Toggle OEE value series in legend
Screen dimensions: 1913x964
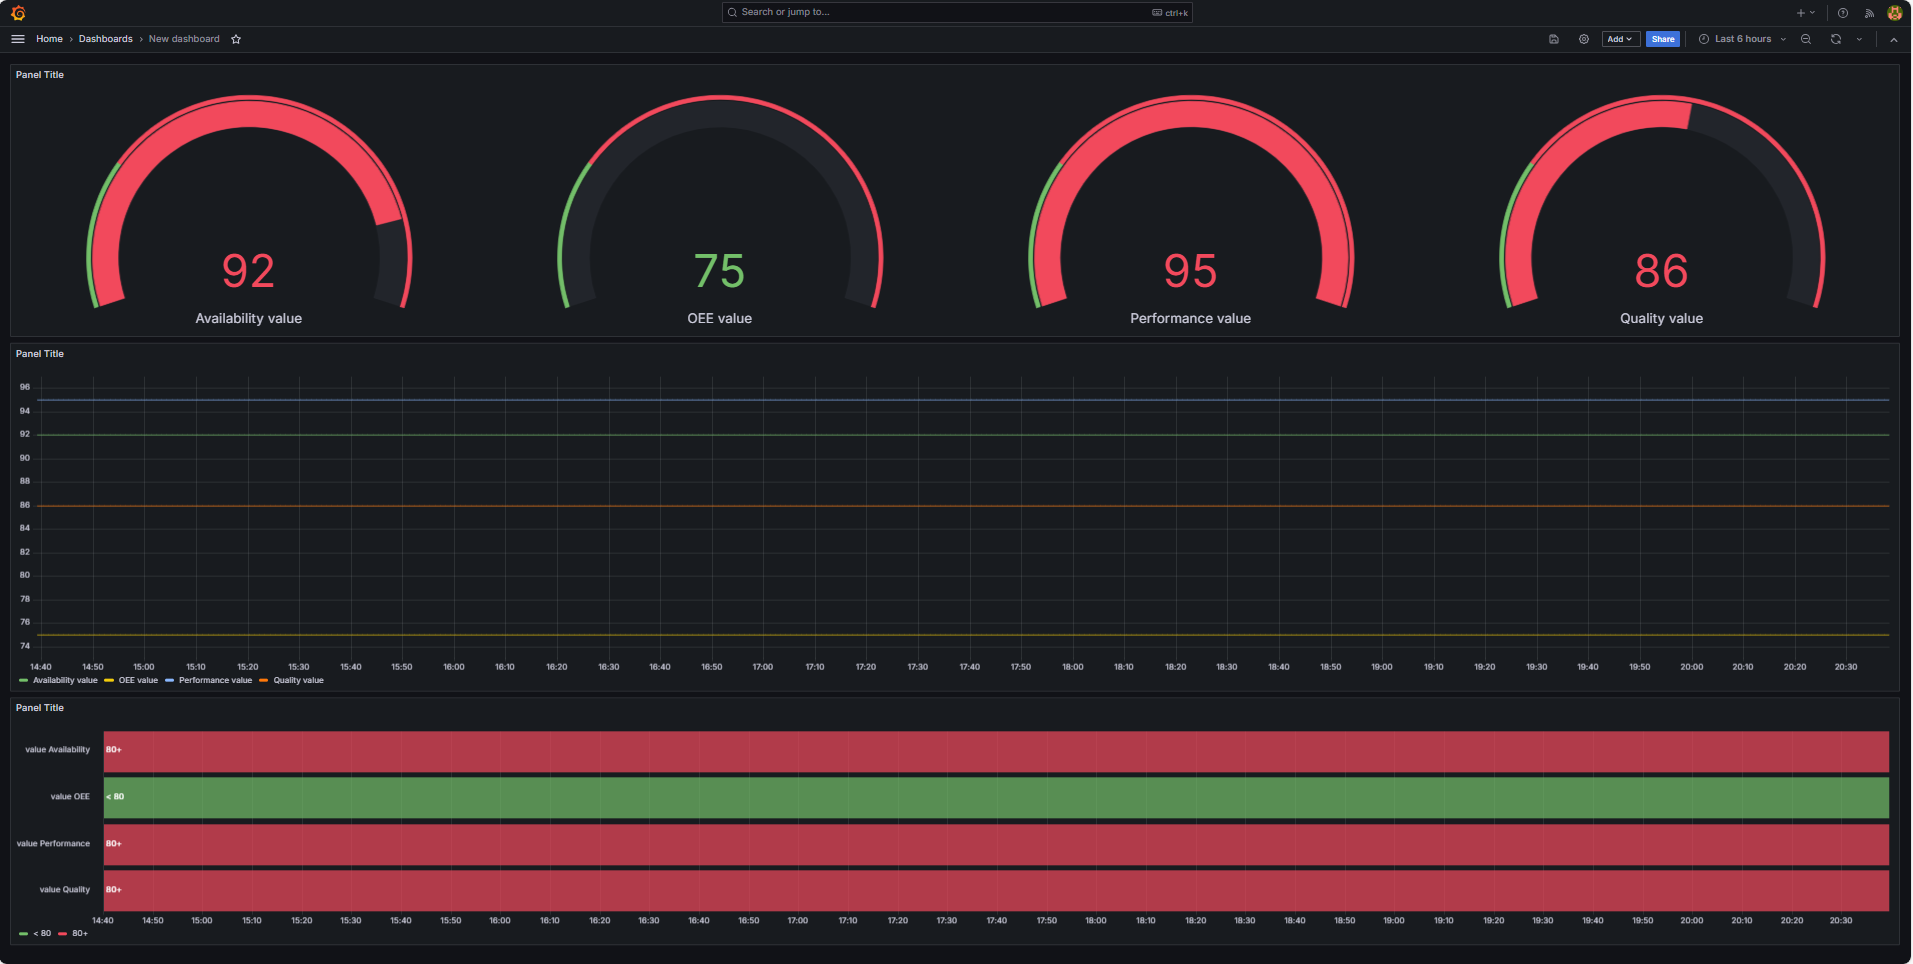[138, 681]
